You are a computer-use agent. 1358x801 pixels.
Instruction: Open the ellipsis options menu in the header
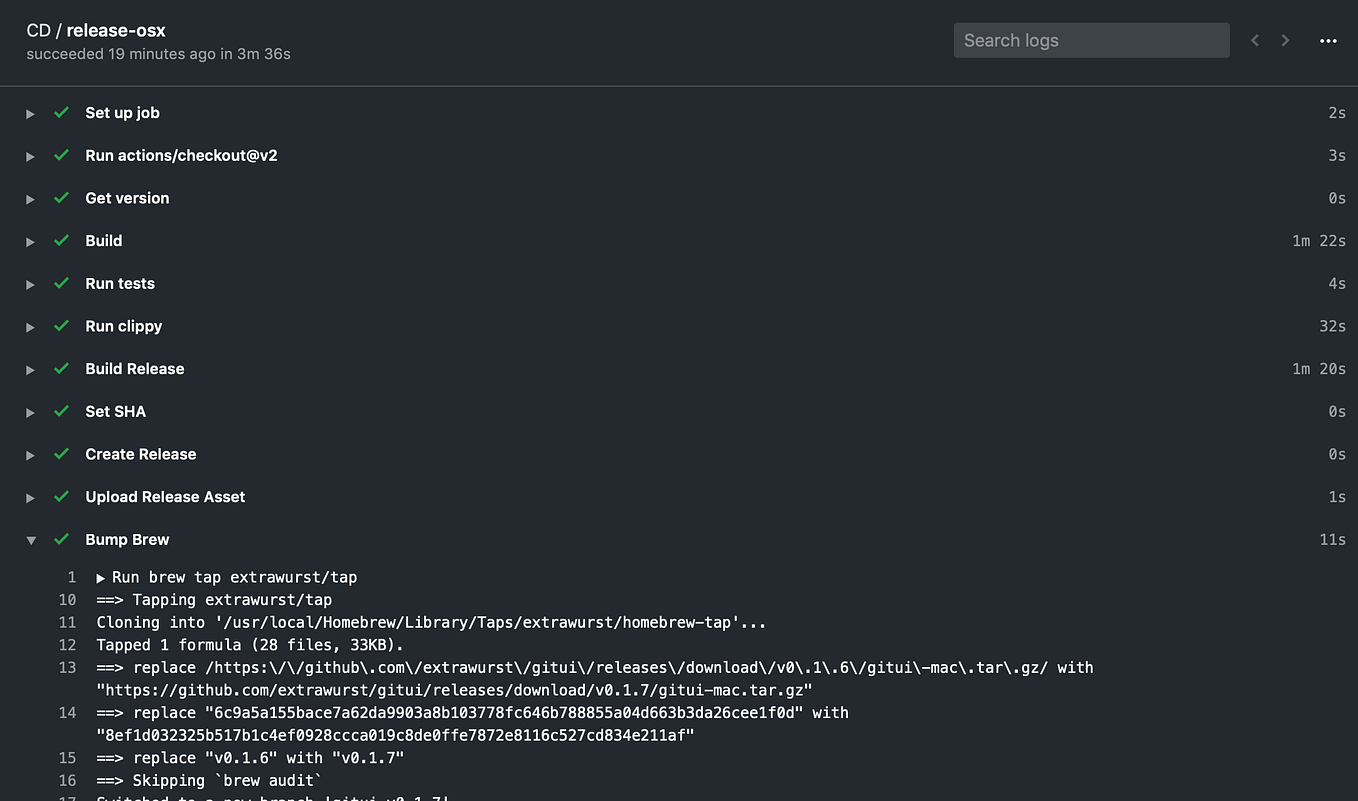(1328, 40)
